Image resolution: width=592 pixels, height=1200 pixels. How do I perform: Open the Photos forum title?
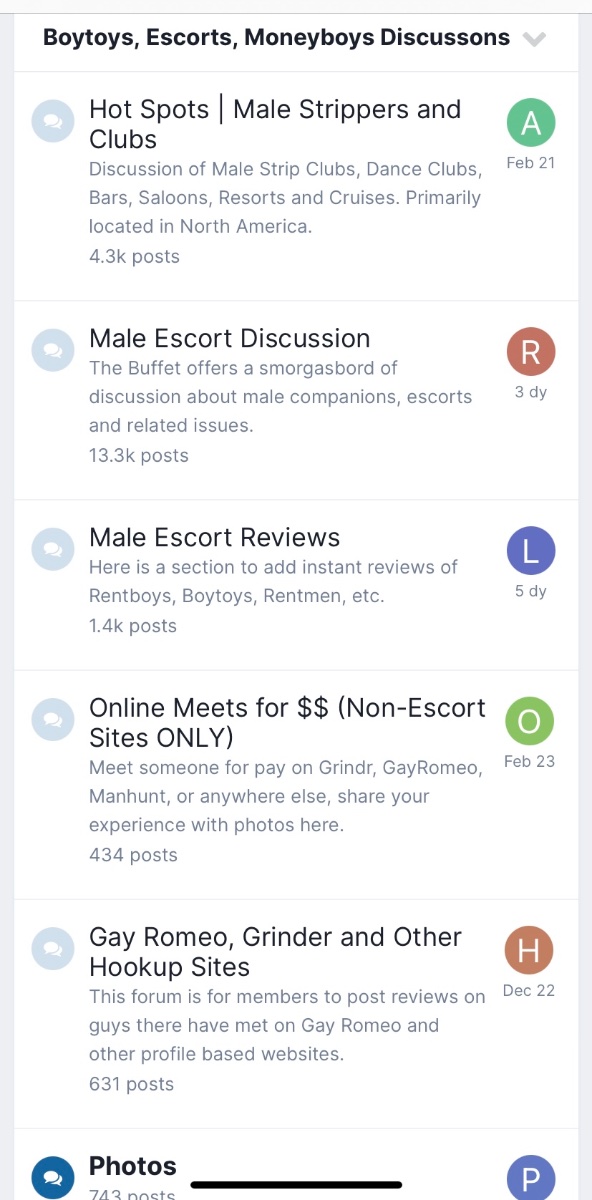(133, 1166)
